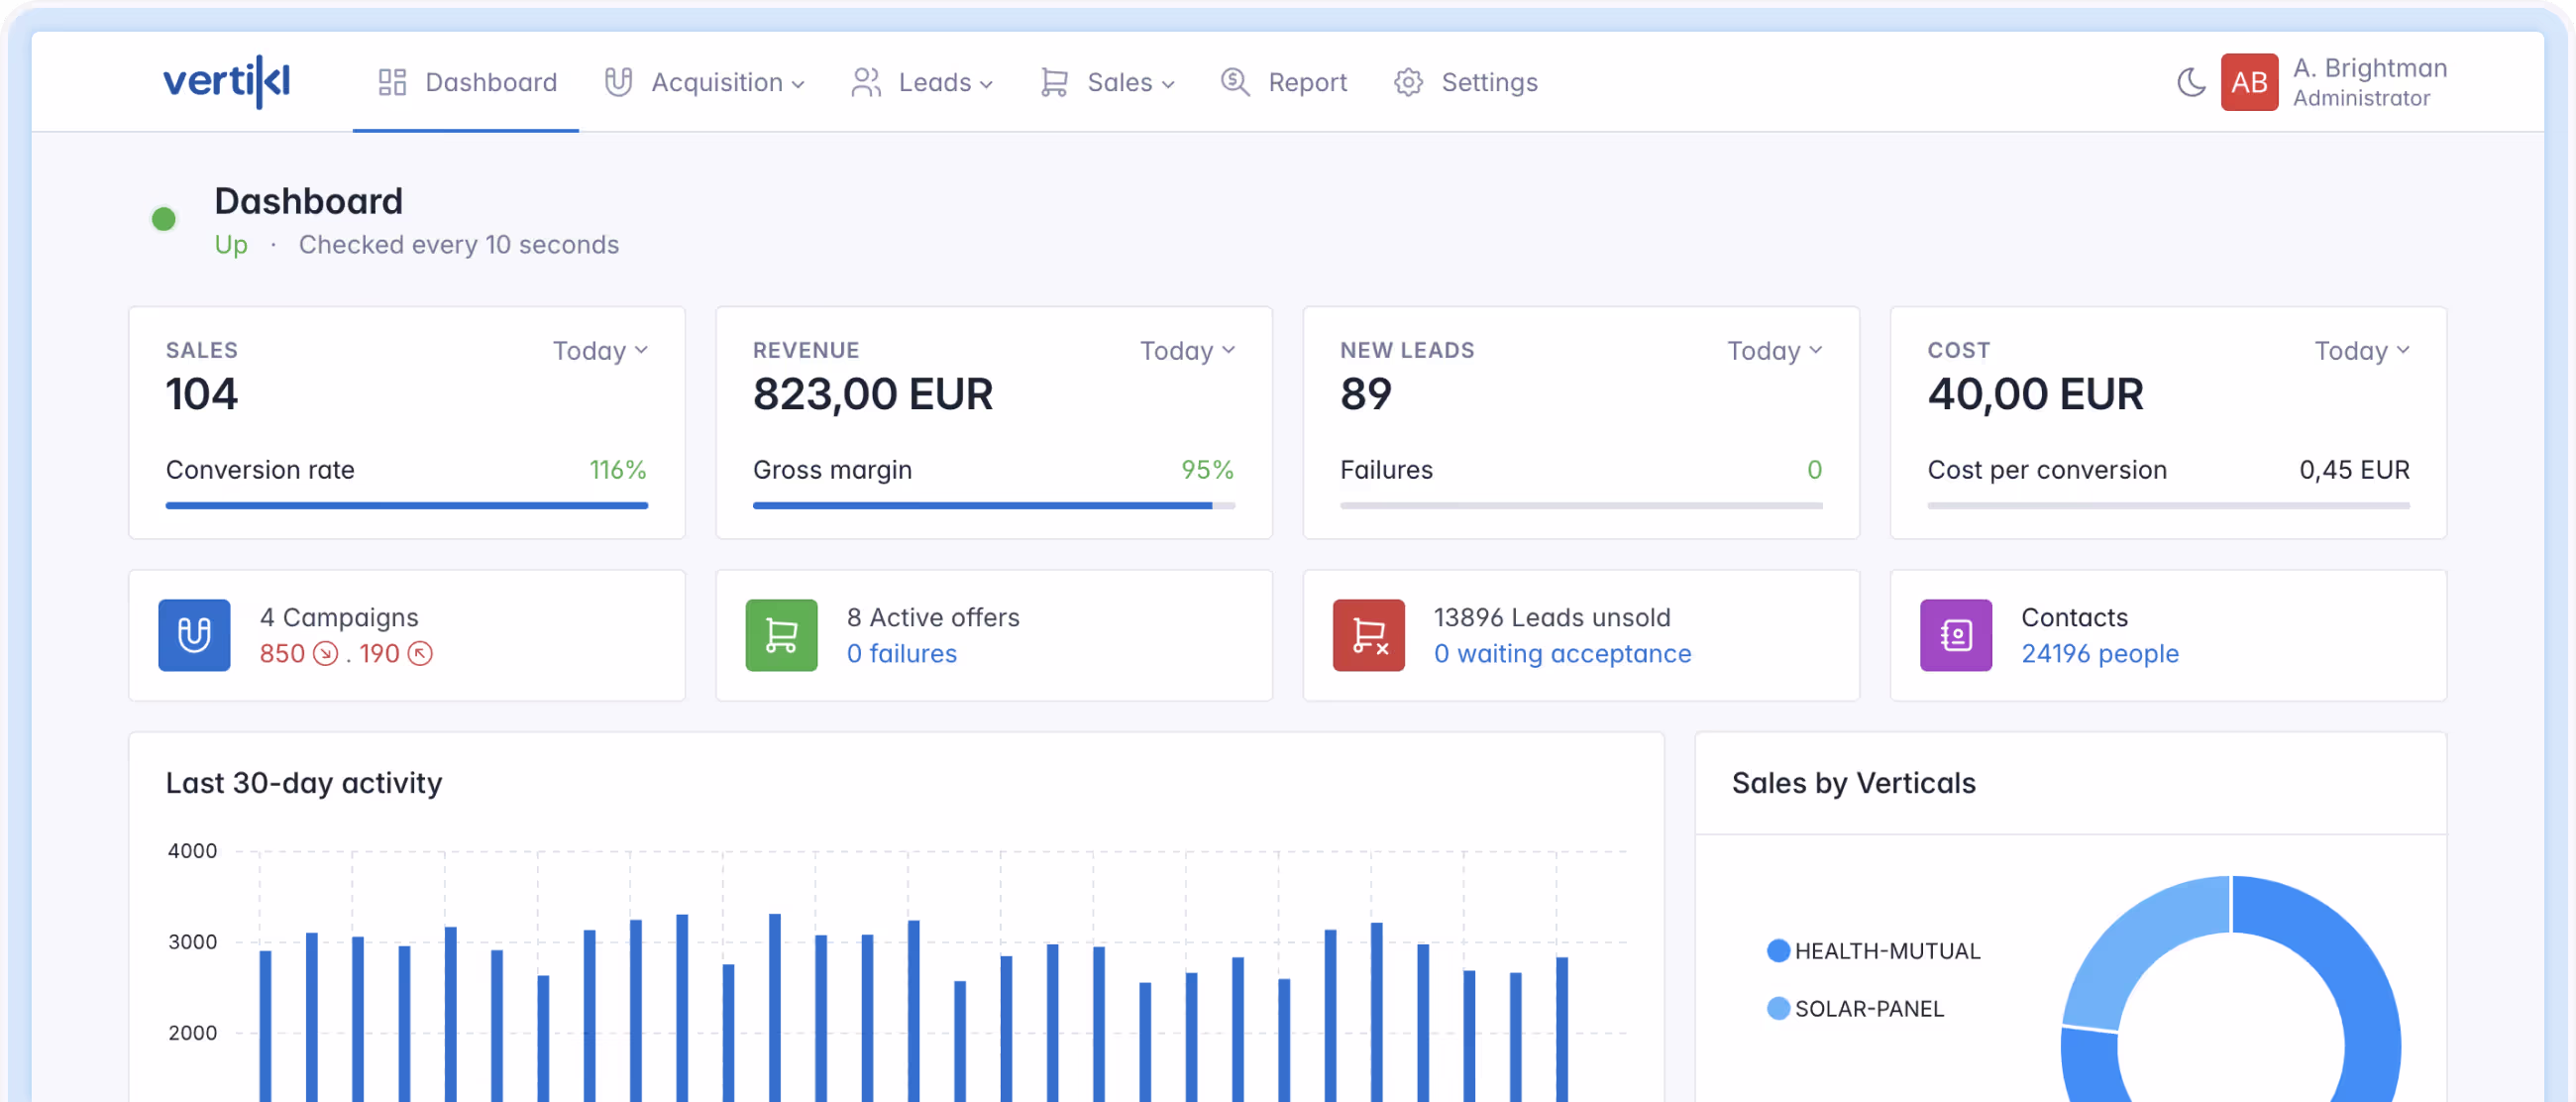Open the Dashboard tab
The image size is (2576, 1102).
[x=466, y=82]
